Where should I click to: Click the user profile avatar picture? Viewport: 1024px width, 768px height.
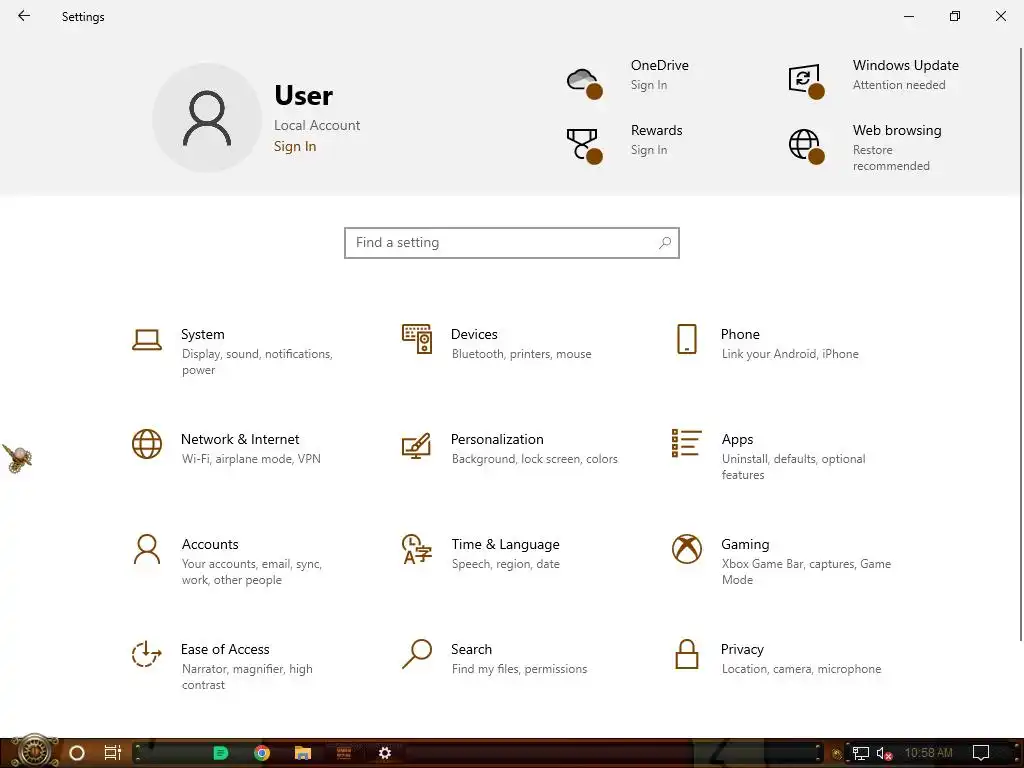(207, 118)
